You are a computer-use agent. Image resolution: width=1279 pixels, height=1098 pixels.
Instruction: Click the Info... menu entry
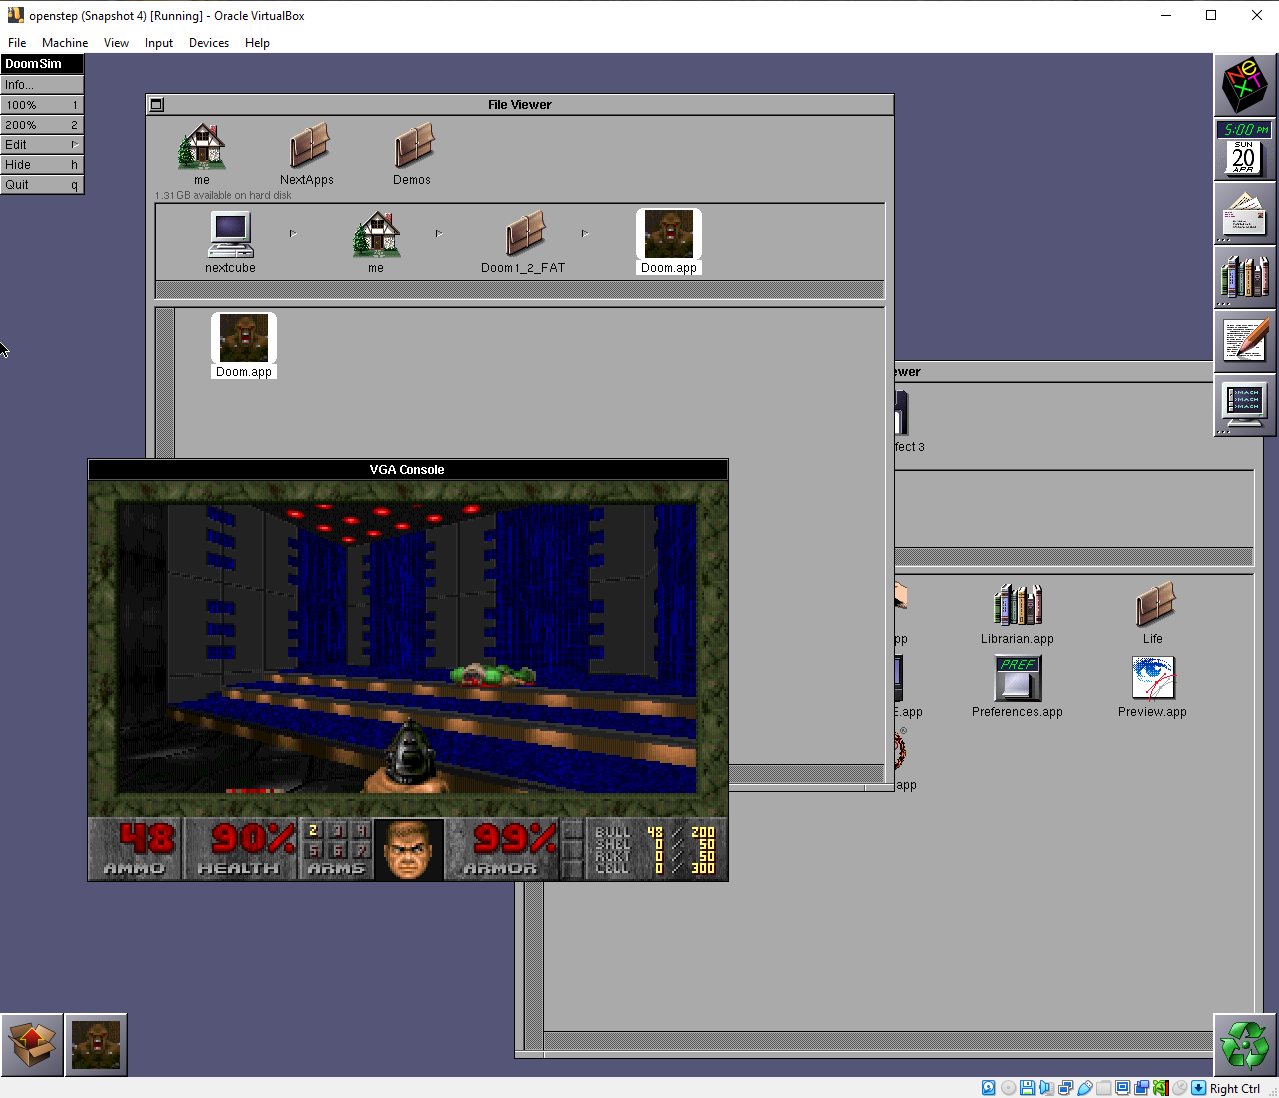(42, 85)
